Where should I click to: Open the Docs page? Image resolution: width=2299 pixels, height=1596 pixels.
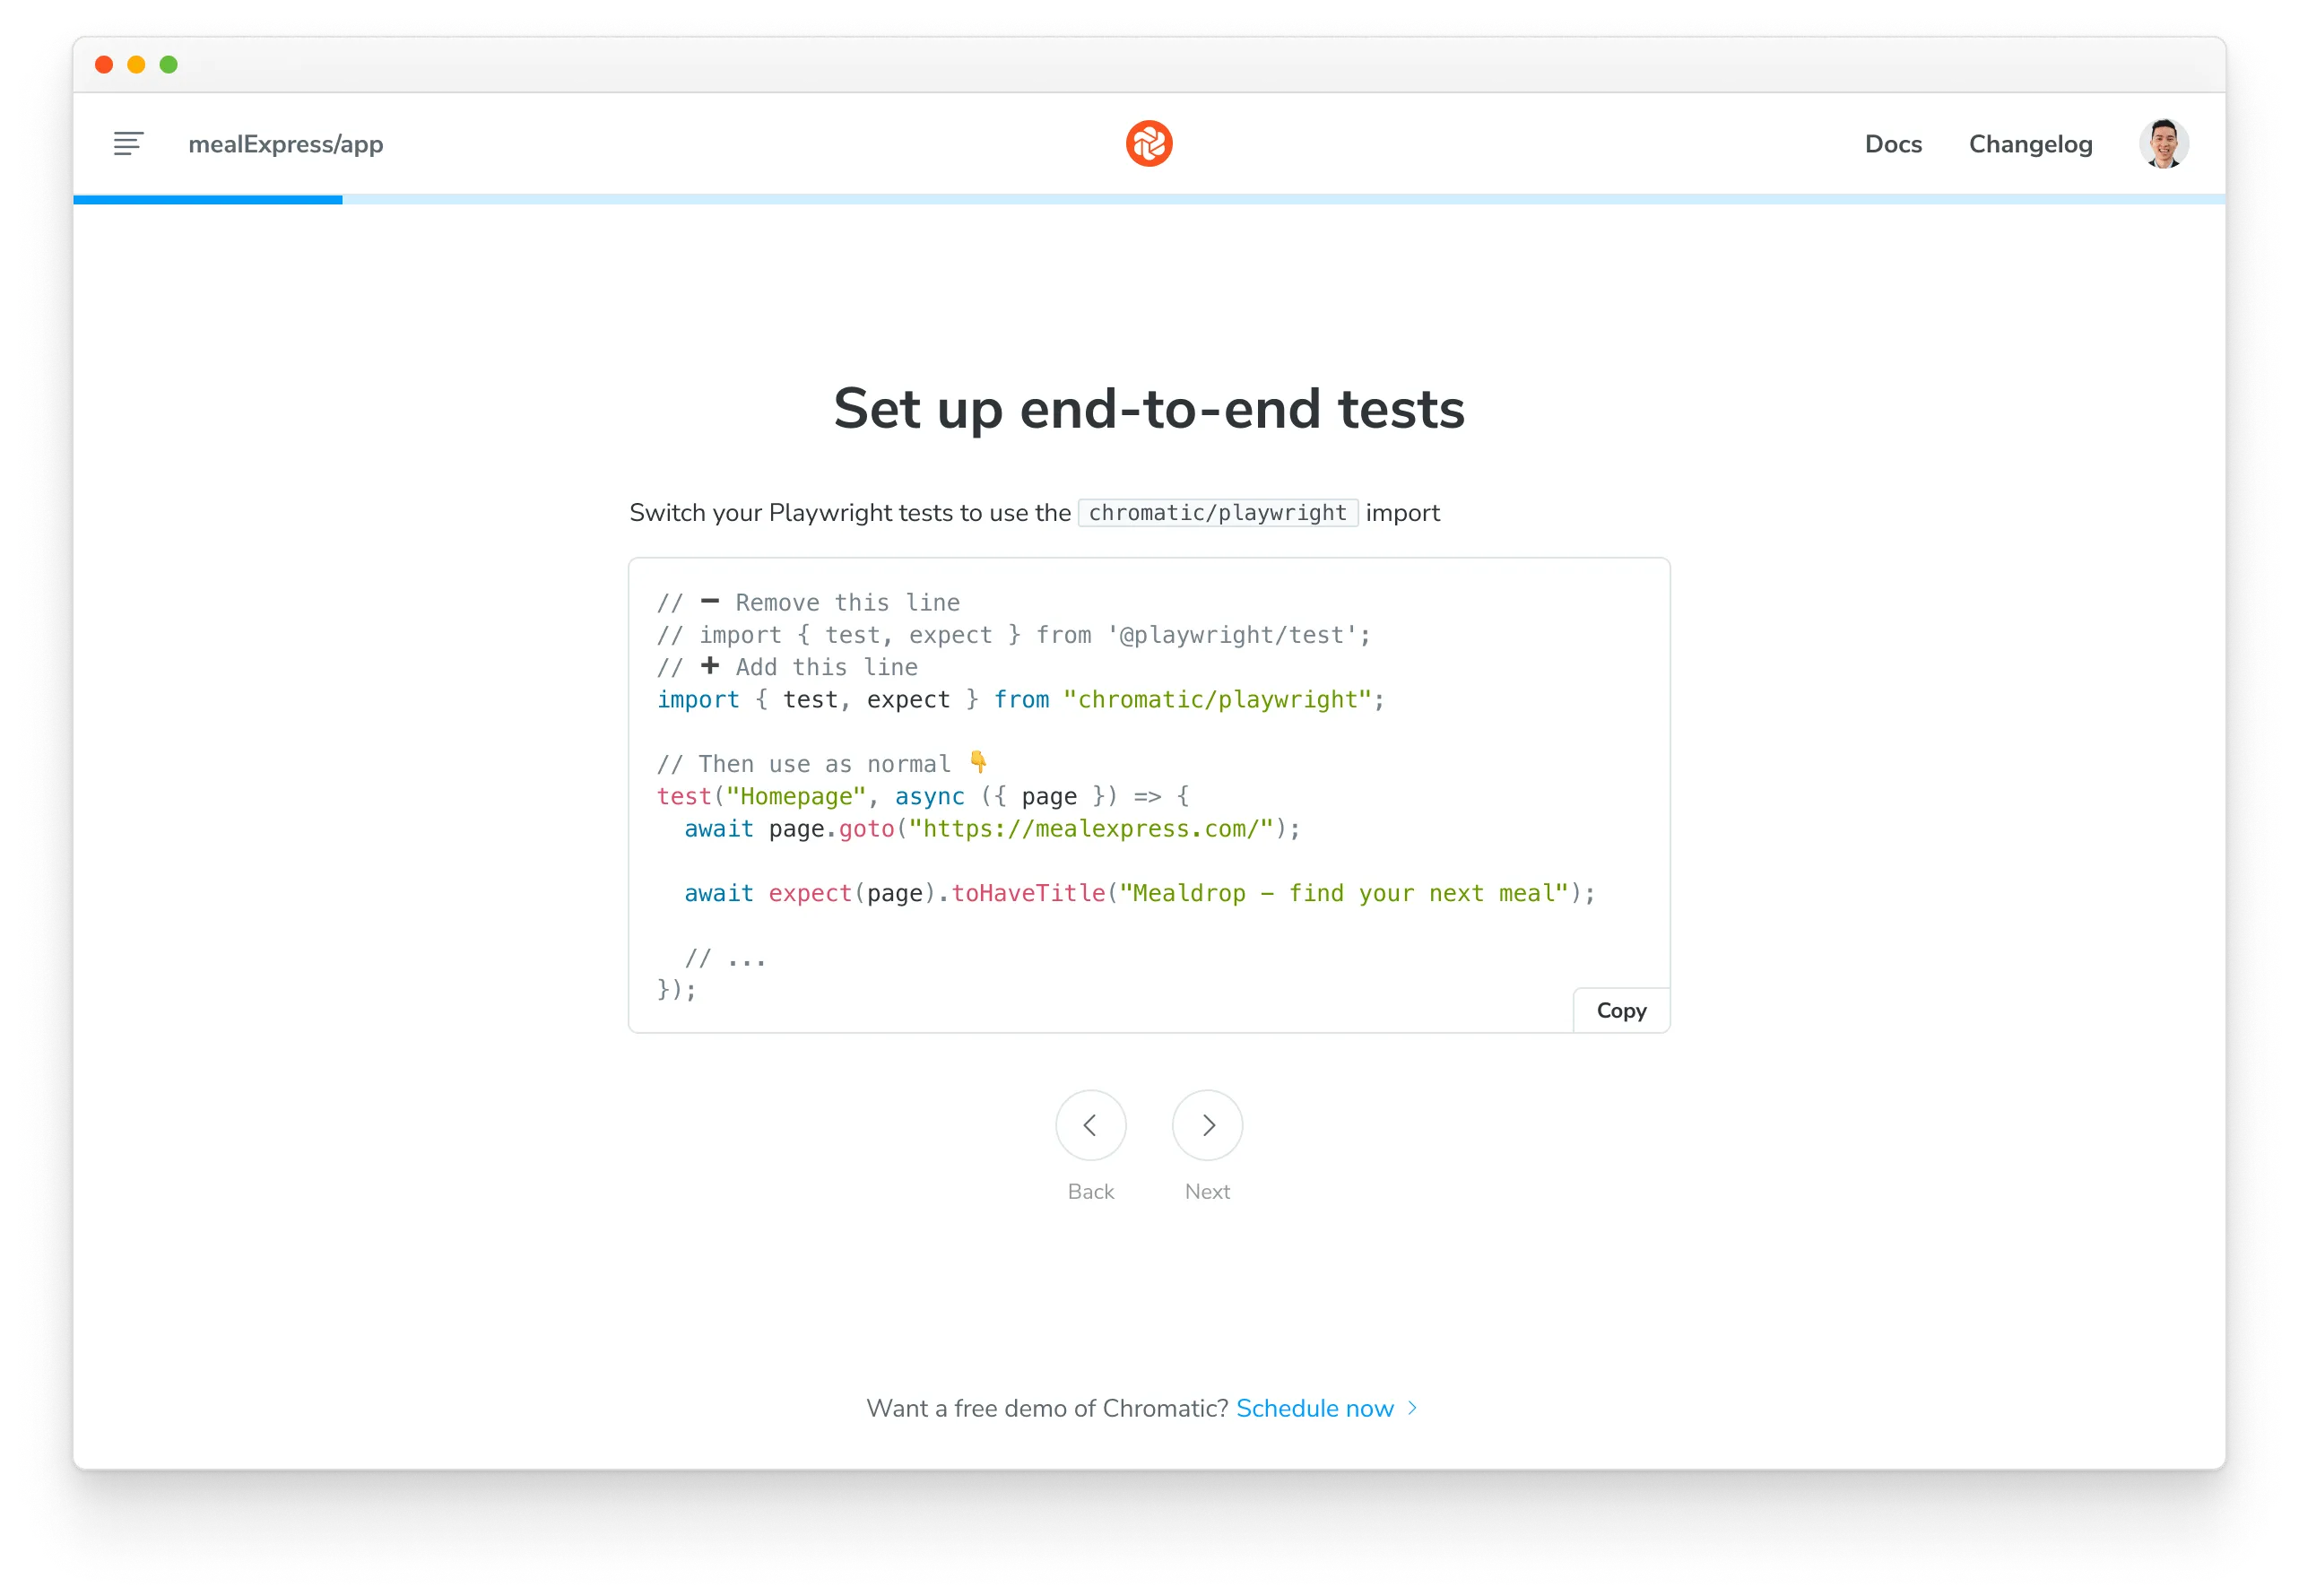click(x=1892, y=144)
